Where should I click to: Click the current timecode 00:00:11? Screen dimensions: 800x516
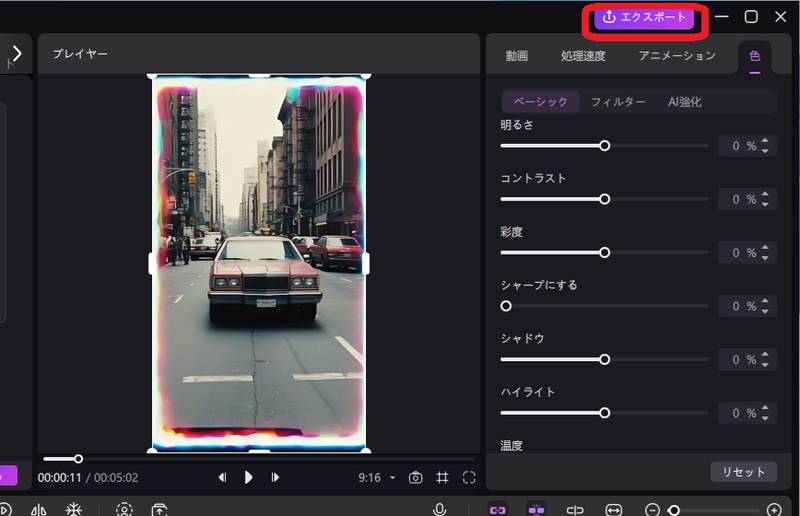(x=60, y=478)
